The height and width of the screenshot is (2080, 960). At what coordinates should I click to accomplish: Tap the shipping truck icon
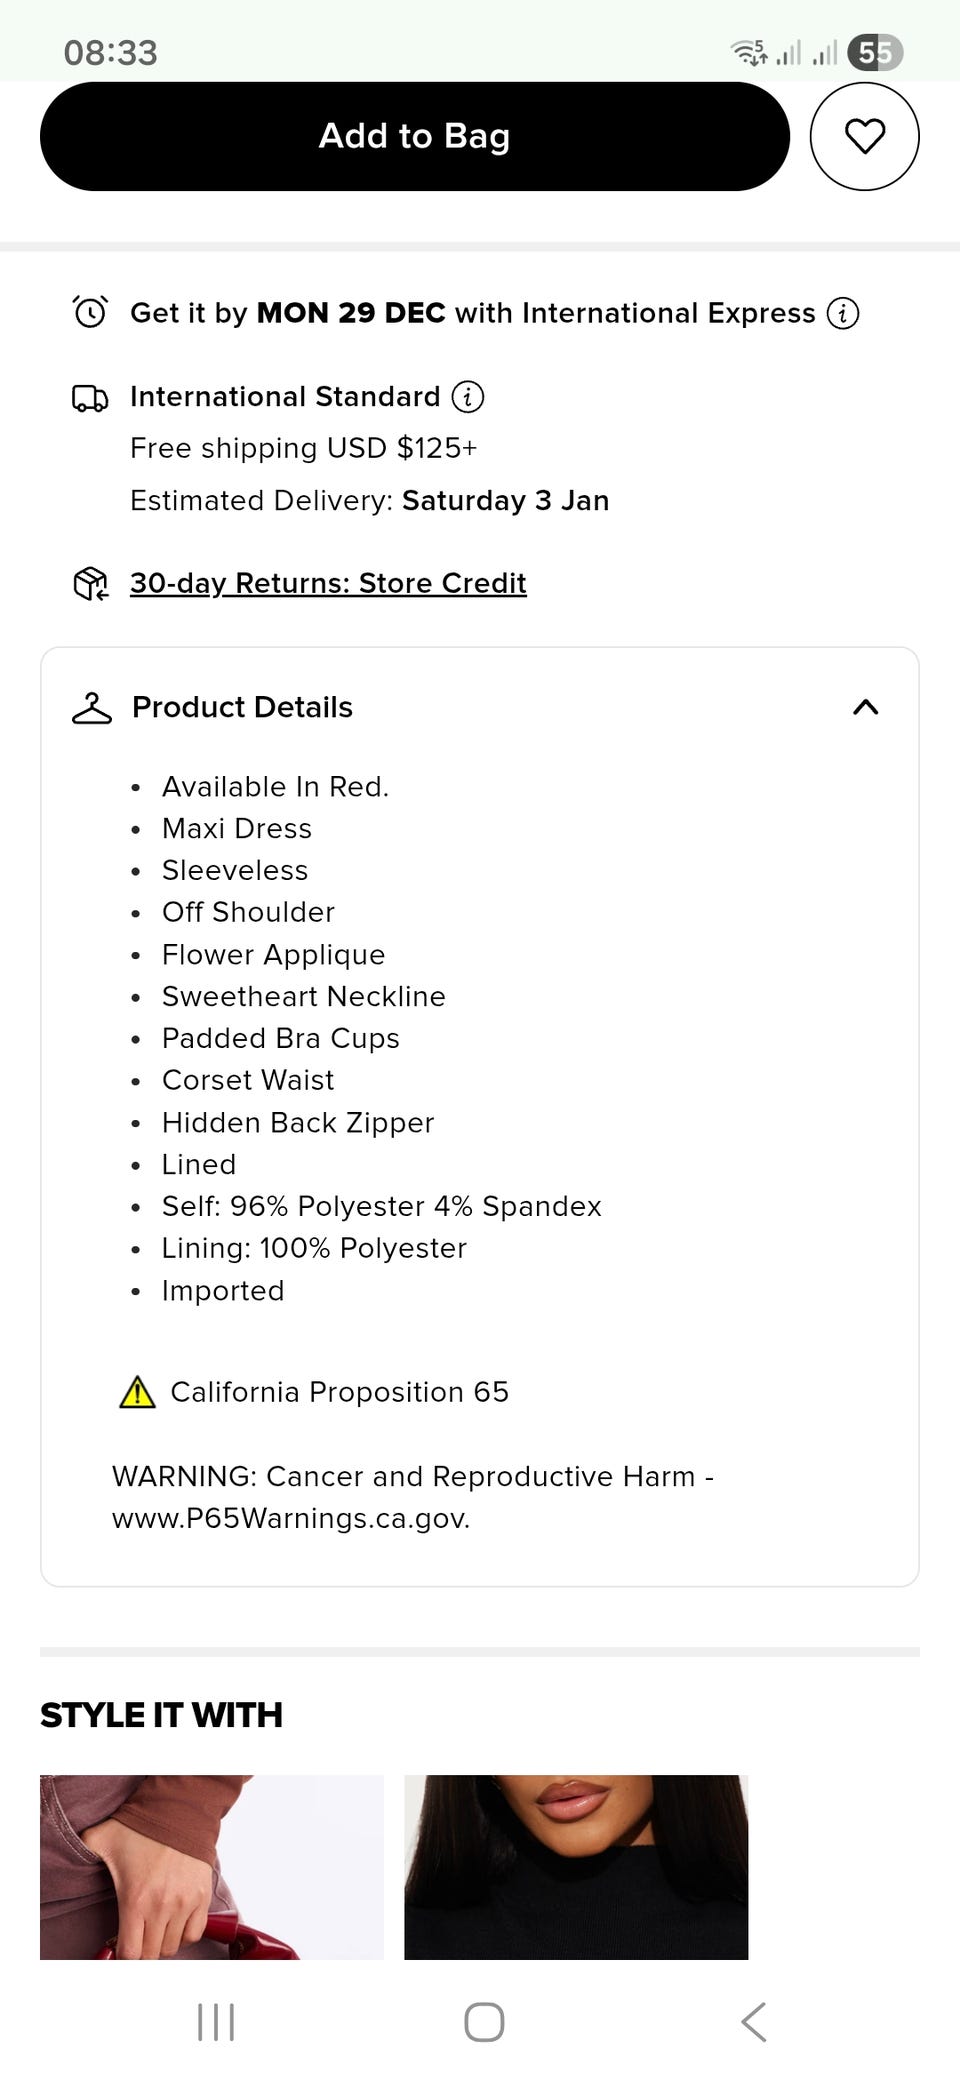point(90,398)
